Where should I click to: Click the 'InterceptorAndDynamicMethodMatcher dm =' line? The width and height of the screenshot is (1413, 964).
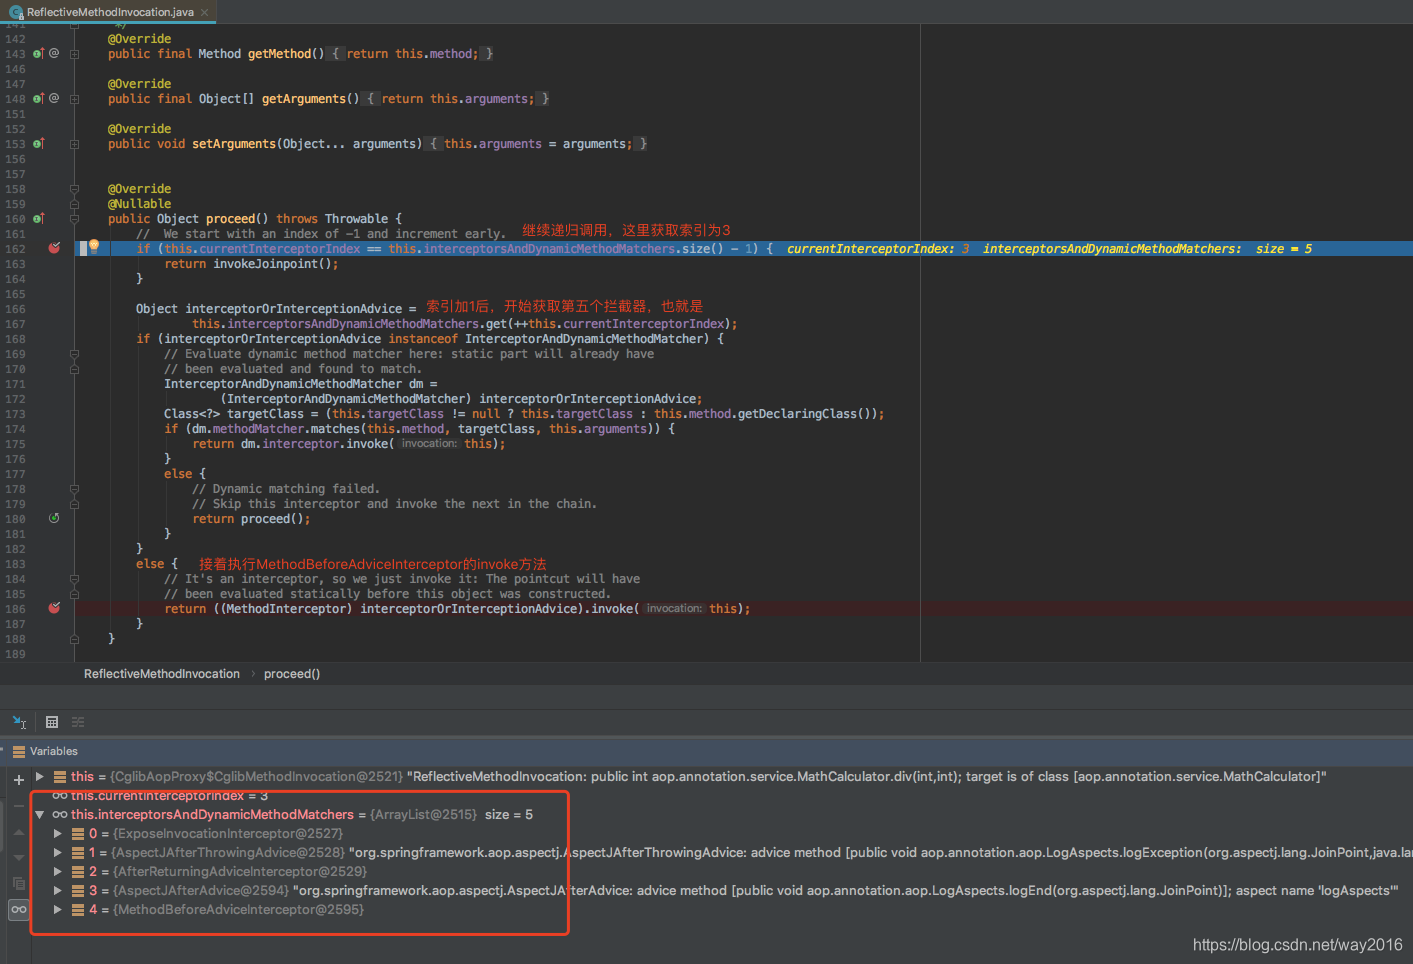click(301, 384)
